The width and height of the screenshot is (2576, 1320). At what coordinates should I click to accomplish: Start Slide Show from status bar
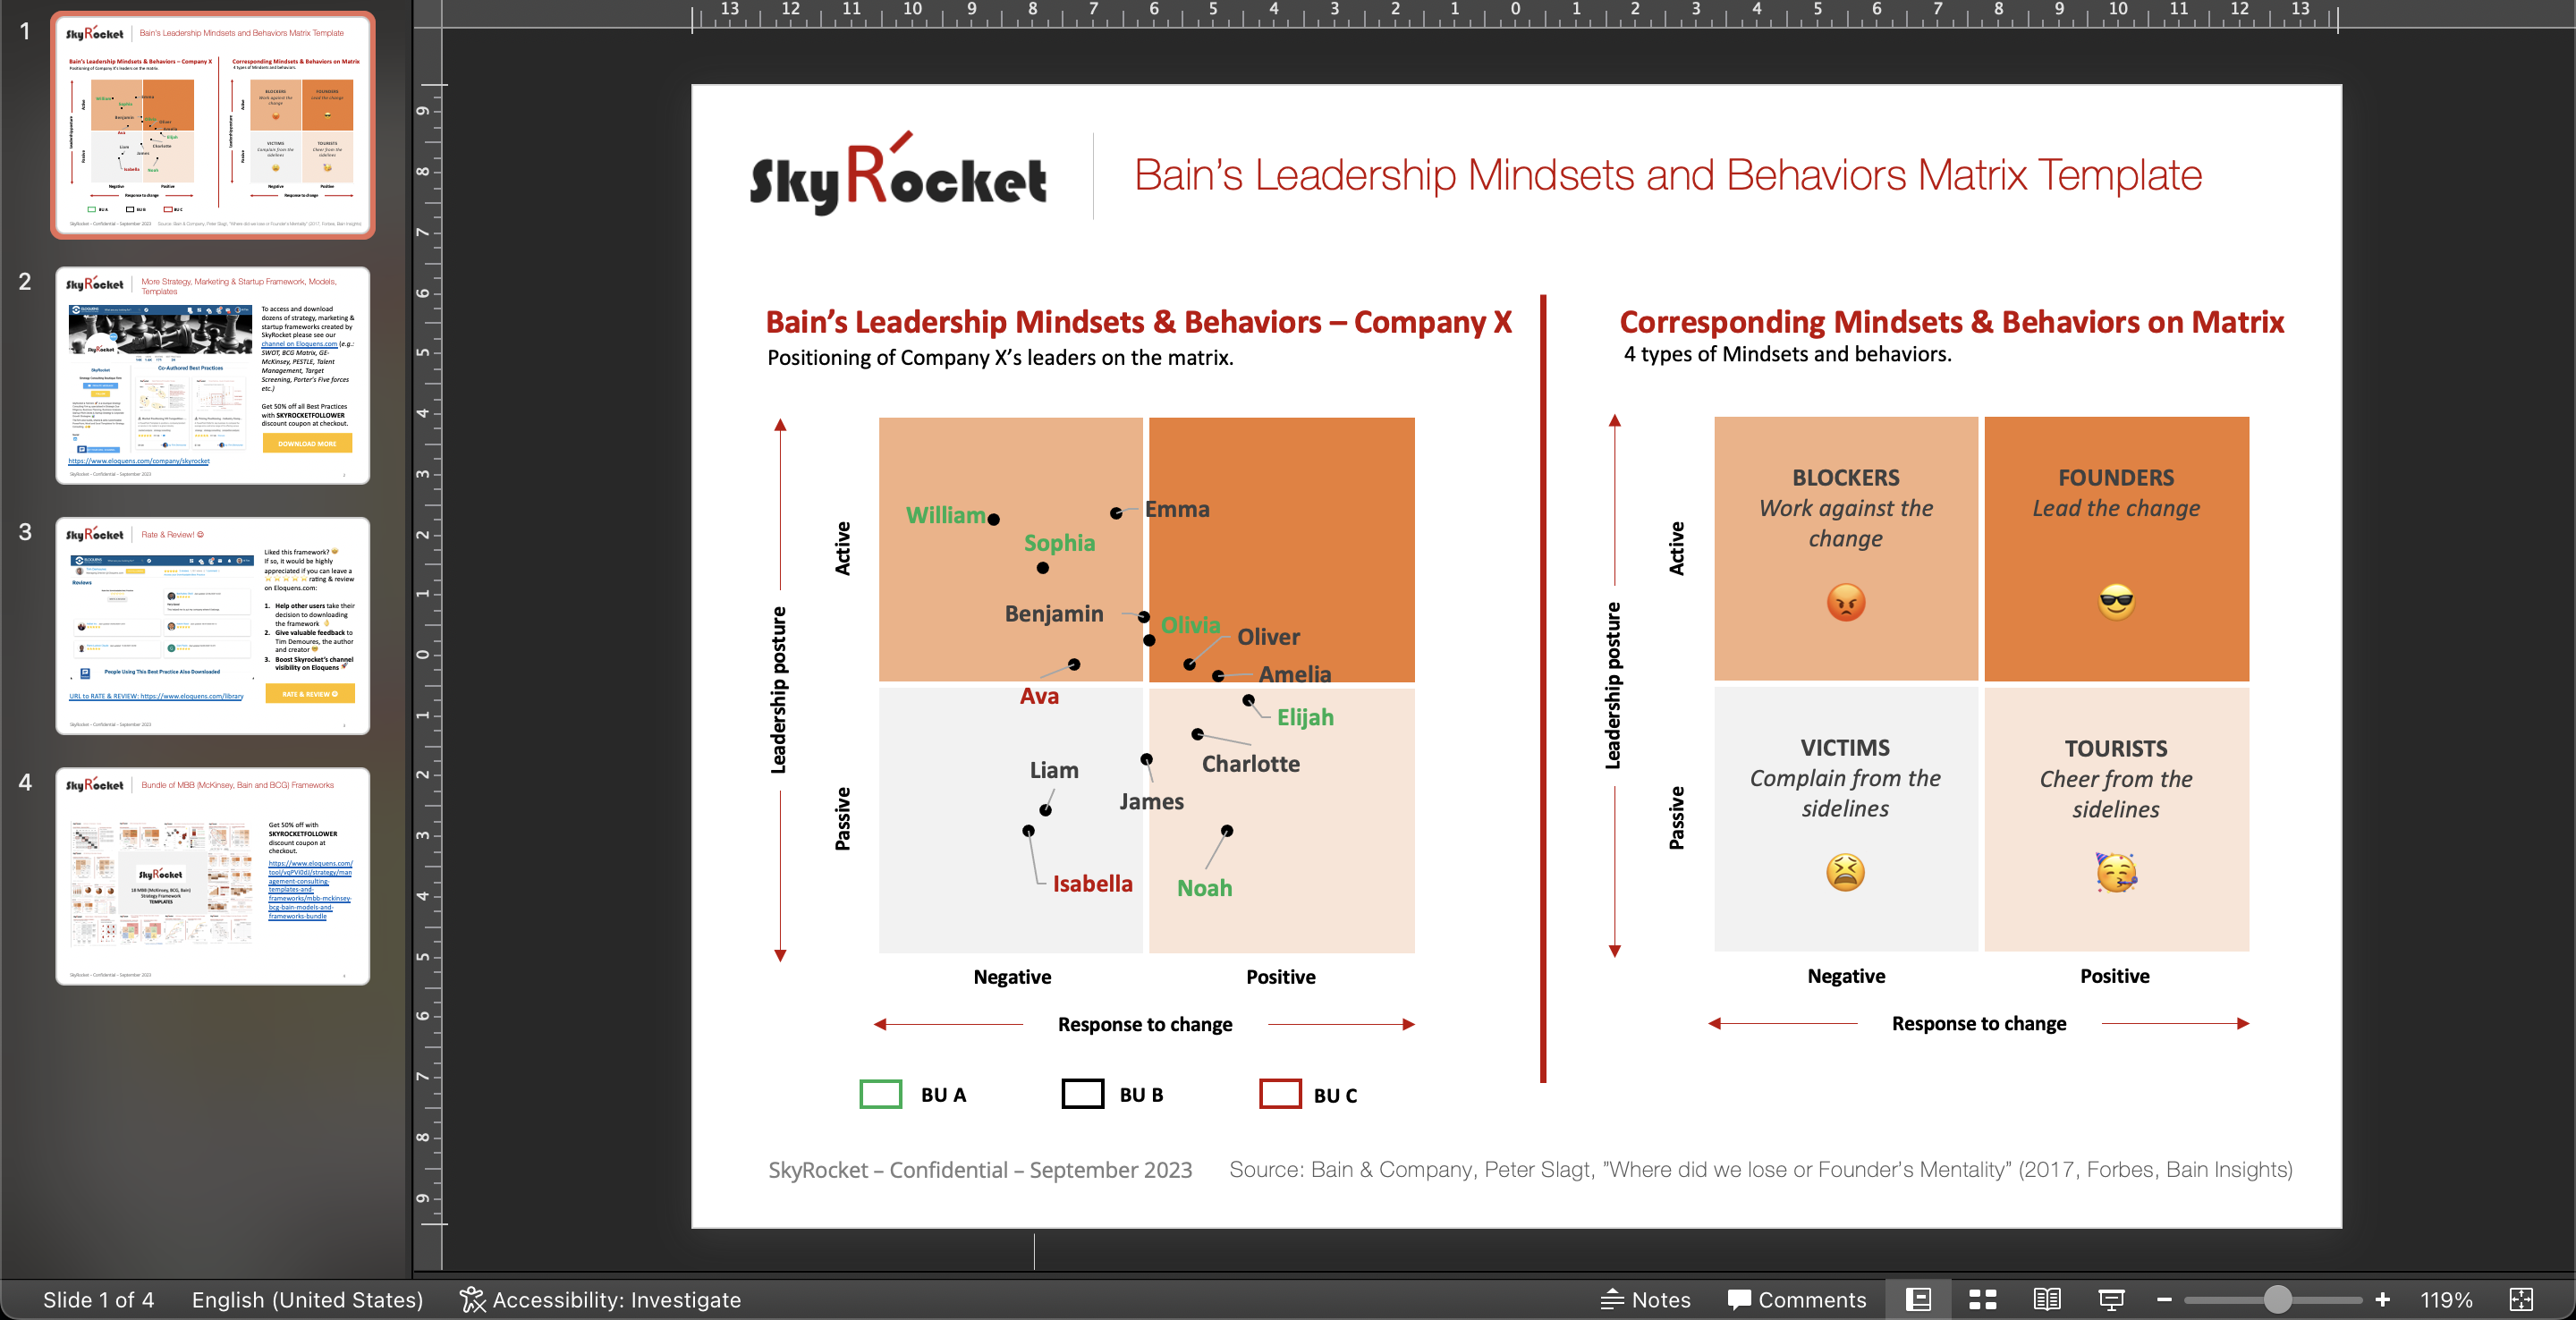click(2111, 1299)
